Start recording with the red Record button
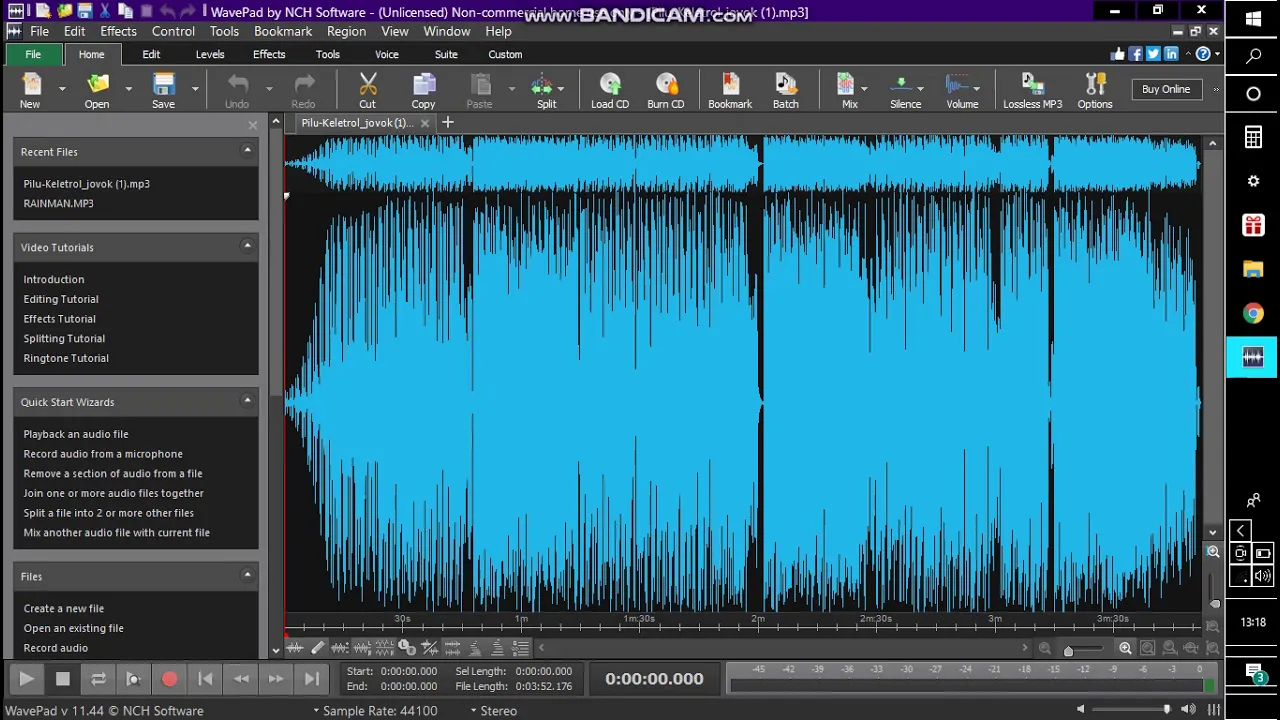This screenshot has height=720, width=1280. (169, 679)
